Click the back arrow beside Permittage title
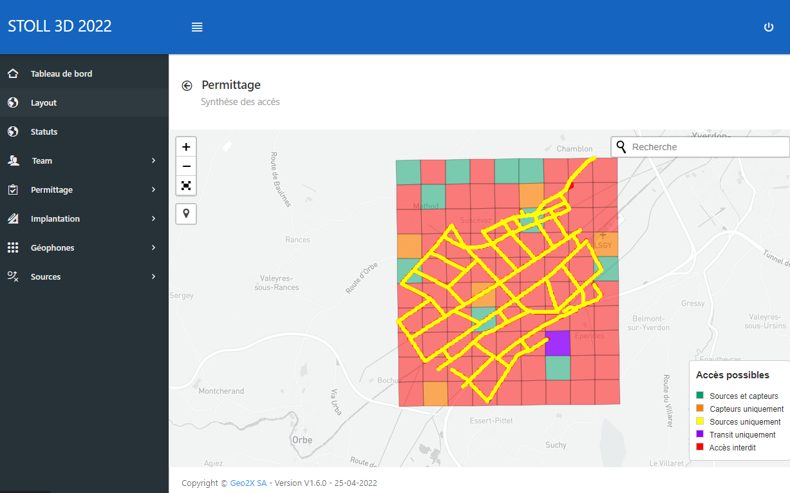This screenshot has width=790, height=493. [187, 86]
